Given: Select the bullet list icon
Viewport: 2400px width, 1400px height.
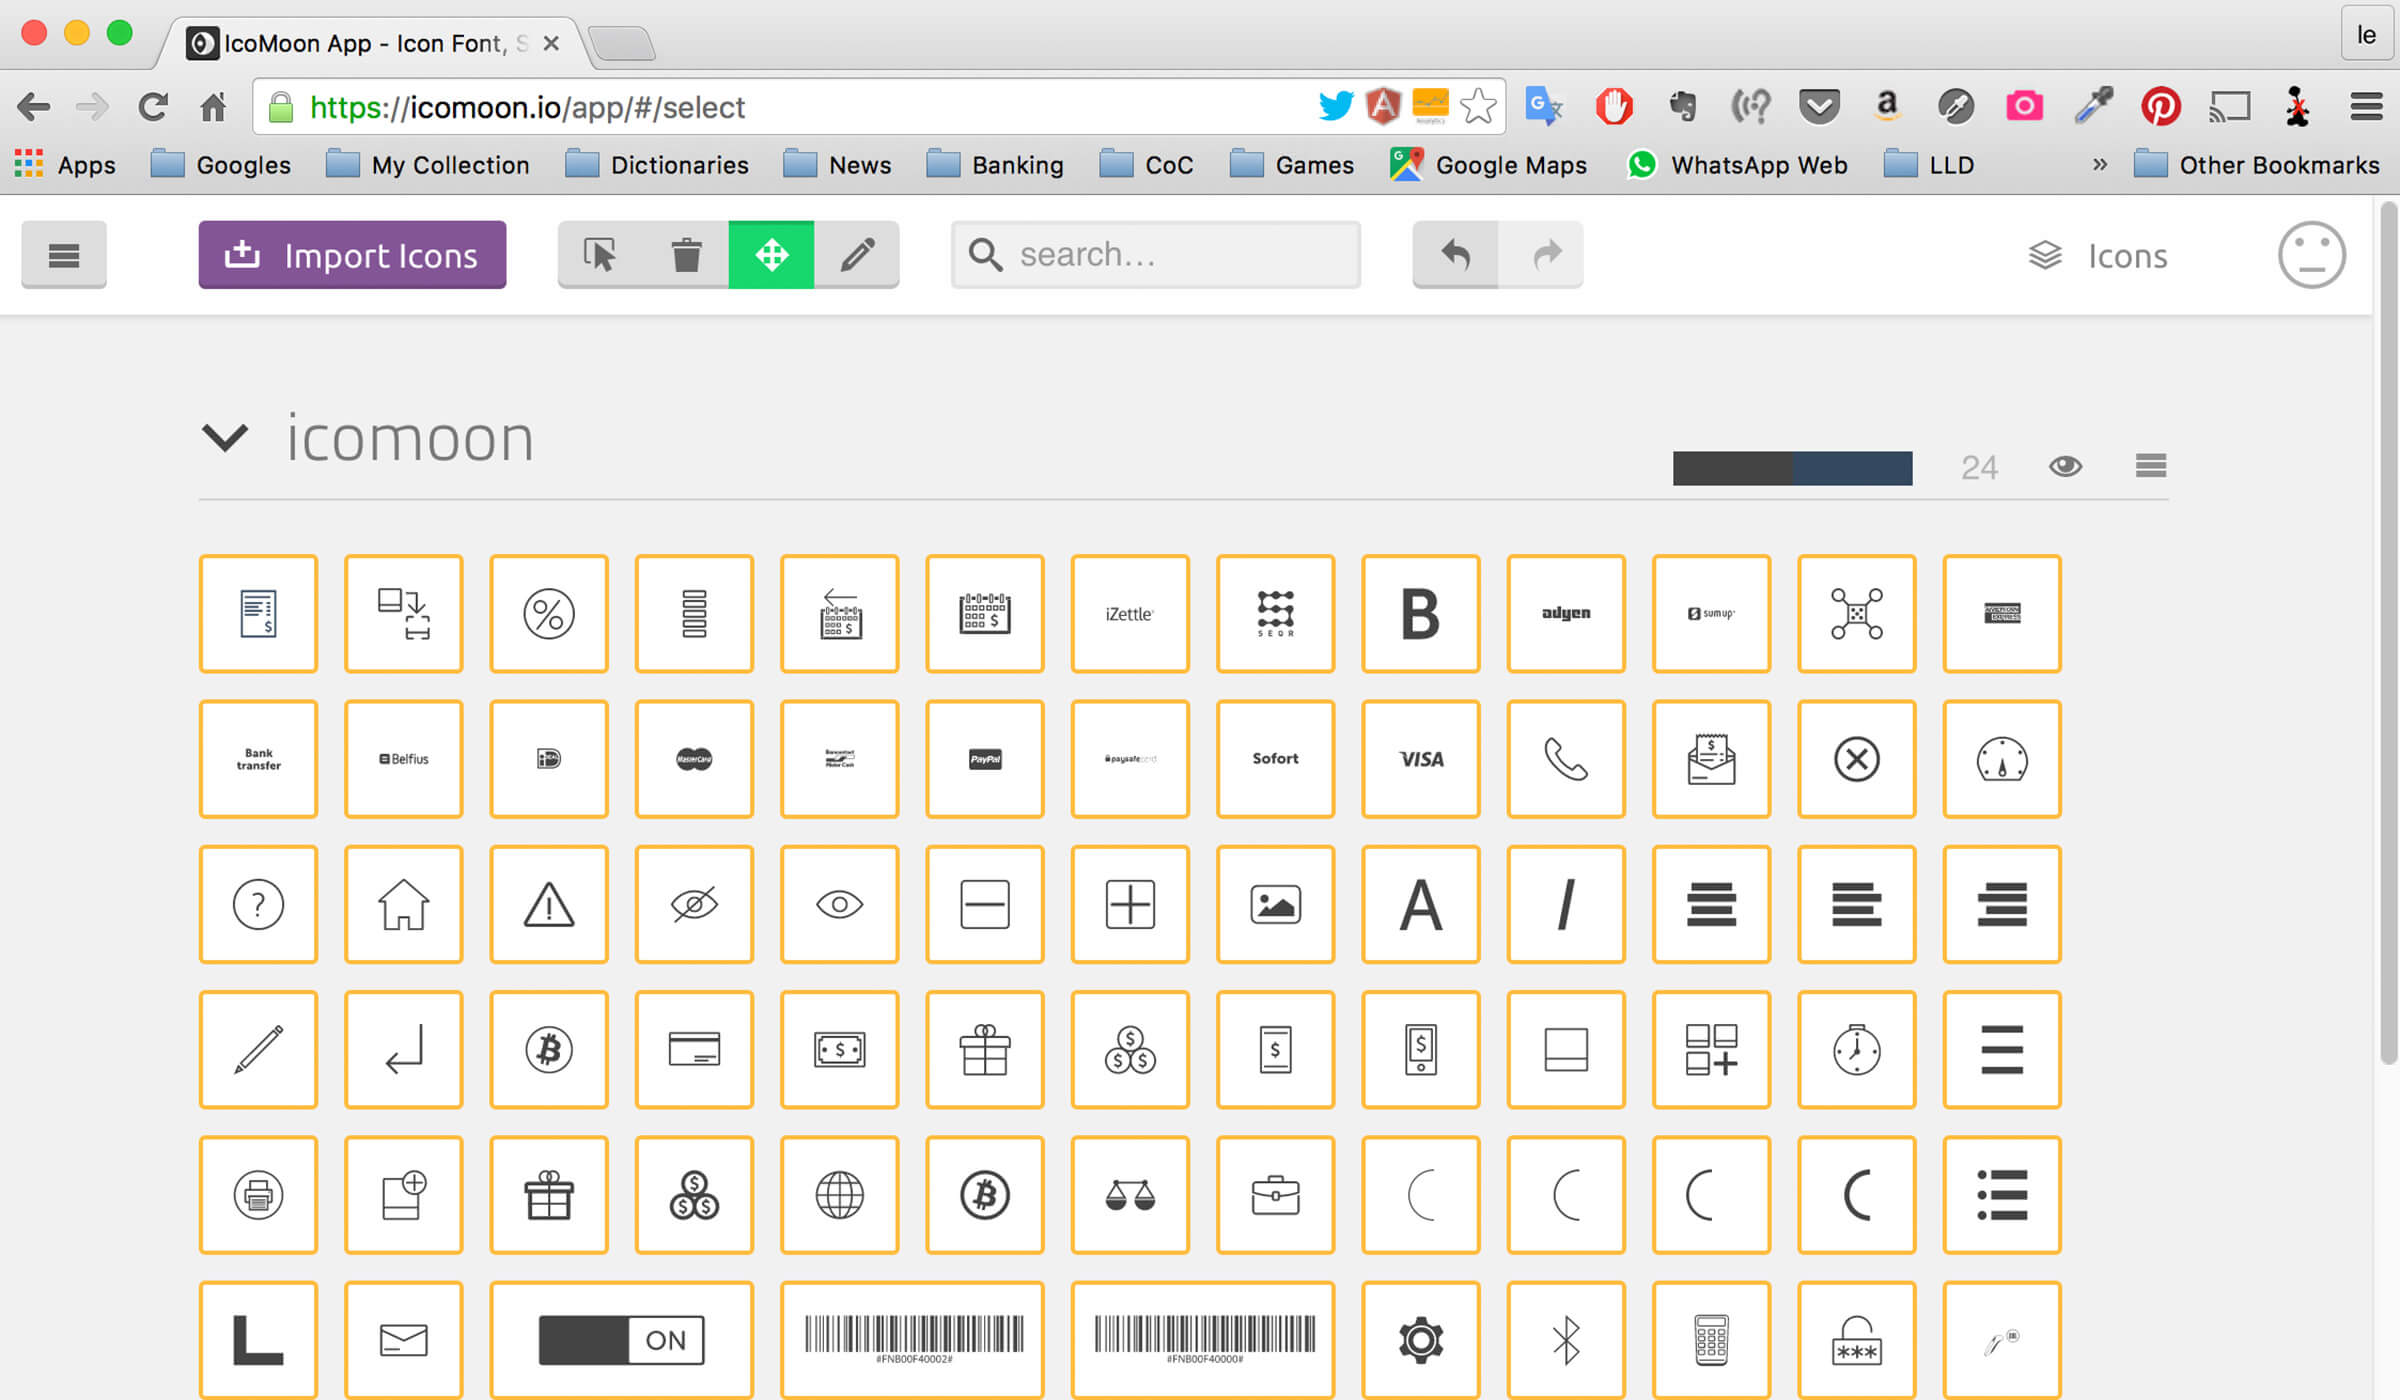Looking at the screenshot, I should [x=2002, y=1195].
